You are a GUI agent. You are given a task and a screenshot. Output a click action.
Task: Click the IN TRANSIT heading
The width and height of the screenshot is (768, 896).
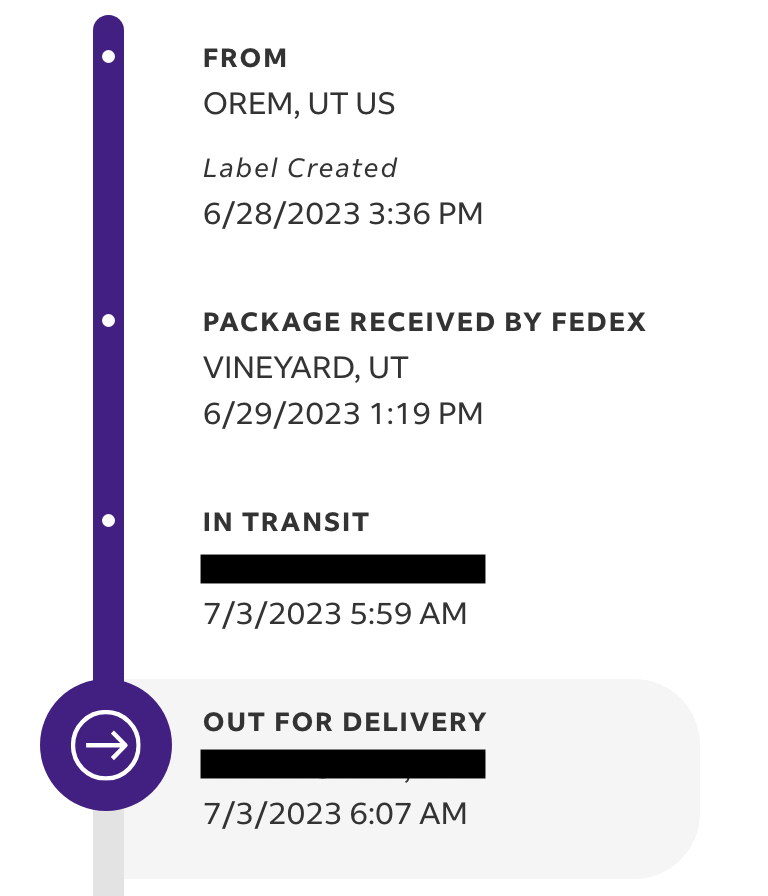click(x=286, y=522)
